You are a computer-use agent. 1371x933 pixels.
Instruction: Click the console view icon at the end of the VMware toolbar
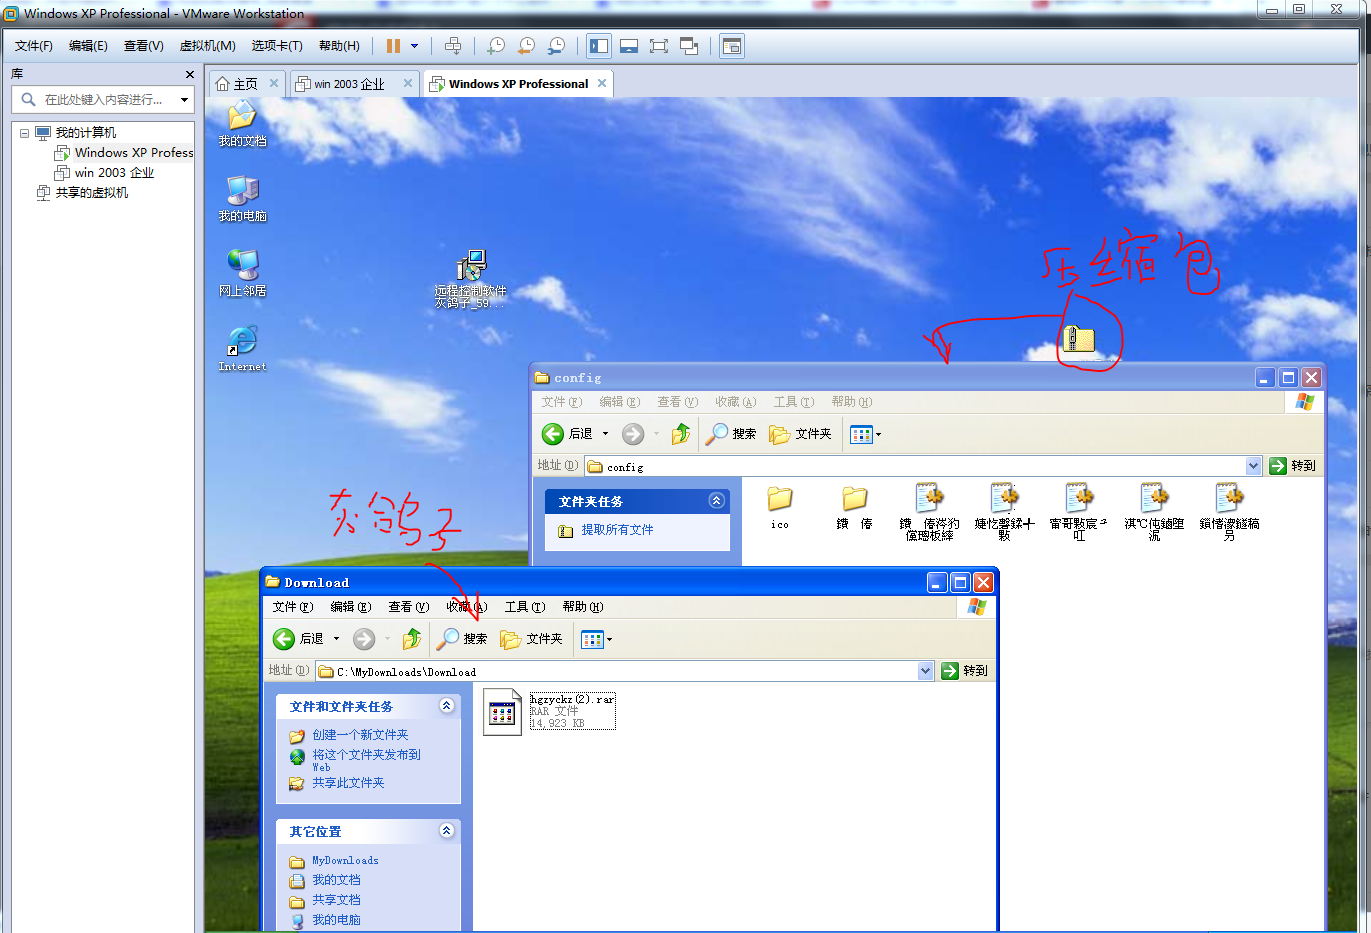click(x=732, y=46)
